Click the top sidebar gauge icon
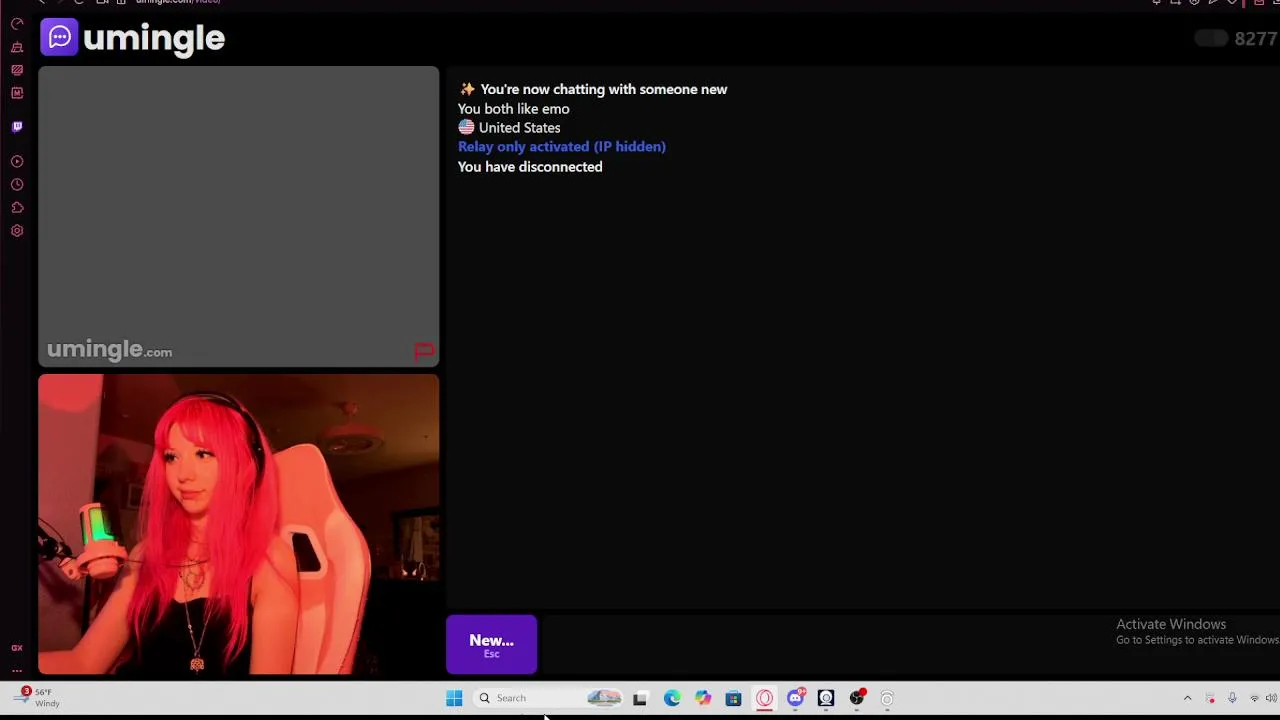1280x720 pixels. pyautogui.click(x=17, y=24)
